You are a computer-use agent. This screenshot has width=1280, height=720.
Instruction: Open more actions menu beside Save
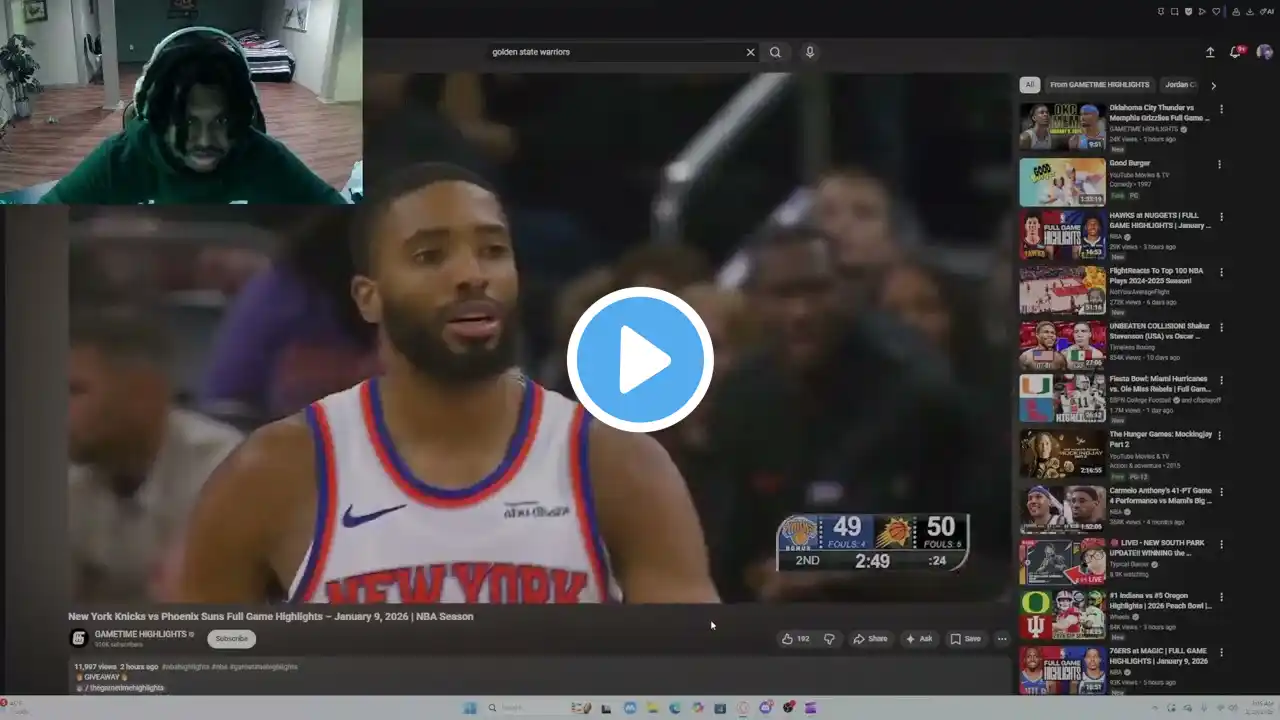pos(1002,639)
